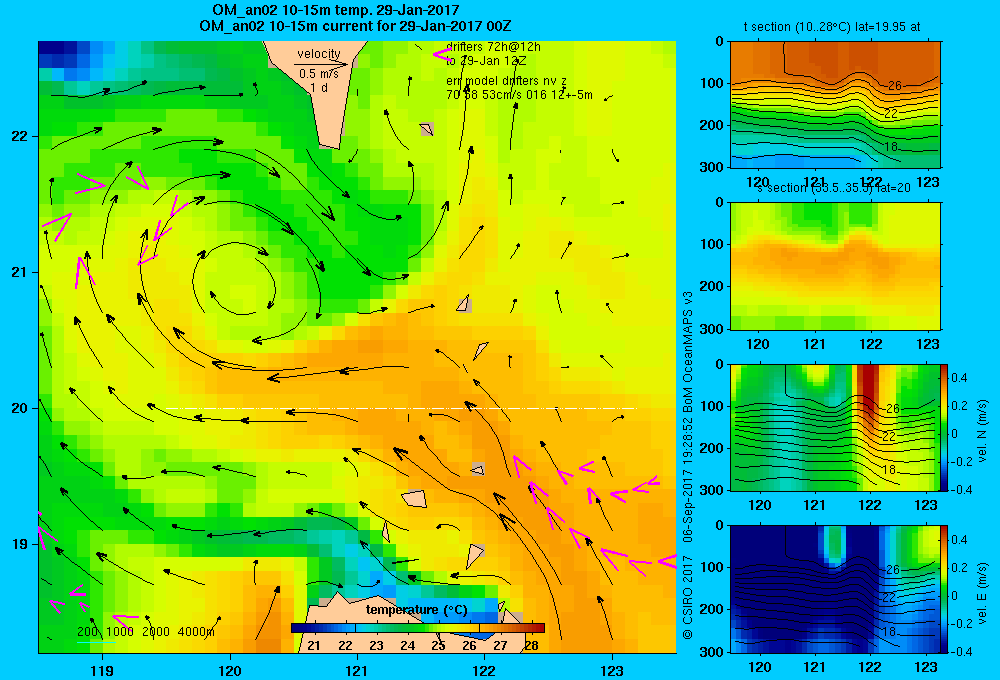This screenshot has height=680, width=1000.
Task: Click longitude label 122 below the main map
Action: point(485,670)
